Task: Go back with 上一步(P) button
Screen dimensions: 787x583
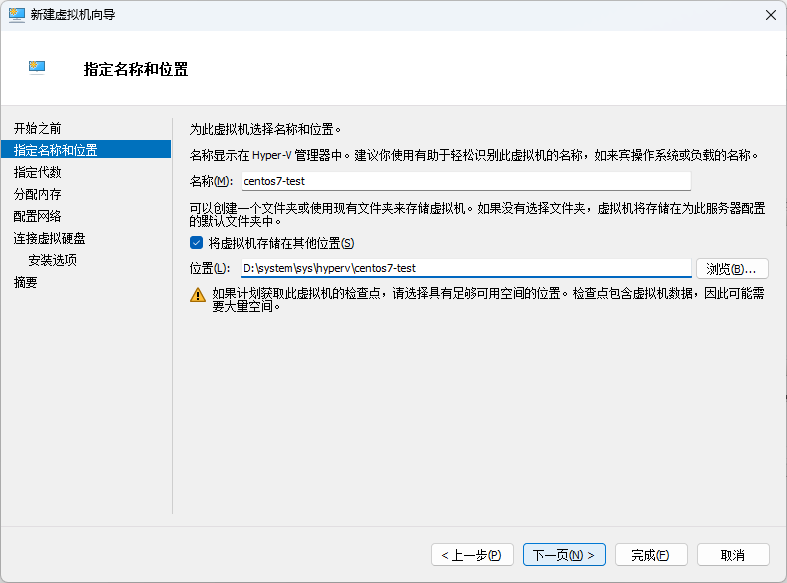Action: [472, 555]
